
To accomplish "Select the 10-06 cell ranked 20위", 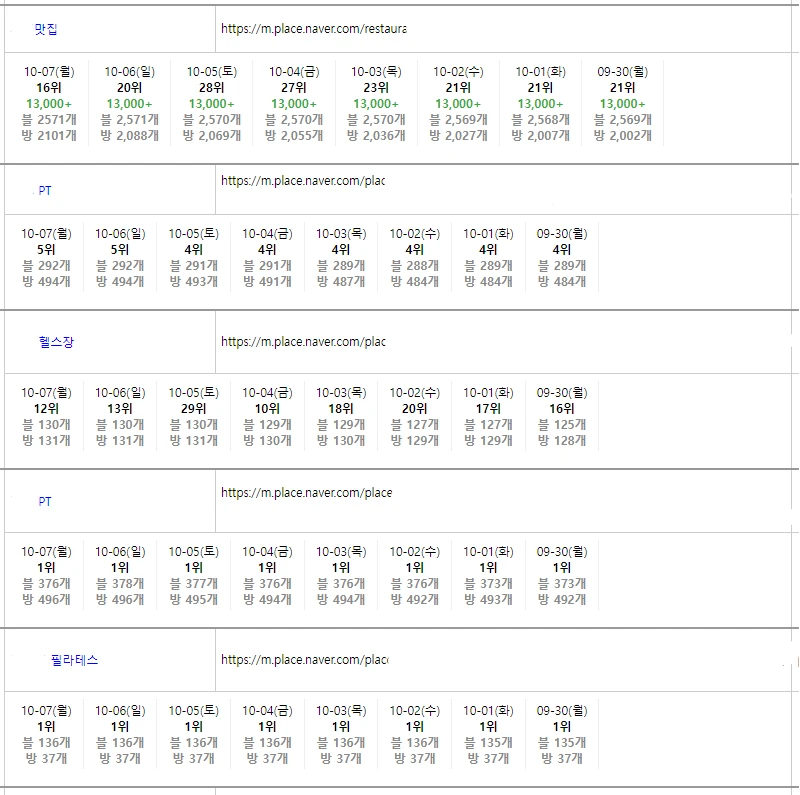I will [129, 103].
